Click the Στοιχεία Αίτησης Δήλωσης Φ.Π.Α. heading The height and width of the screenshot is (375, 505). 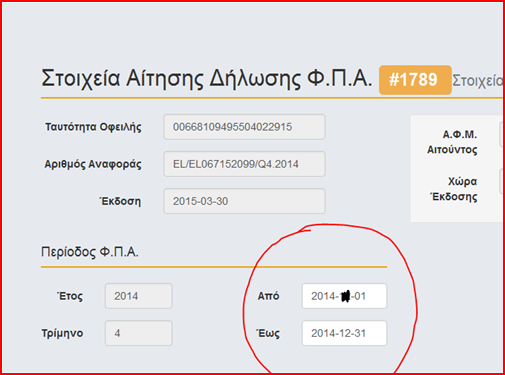[x=206, y=79]
